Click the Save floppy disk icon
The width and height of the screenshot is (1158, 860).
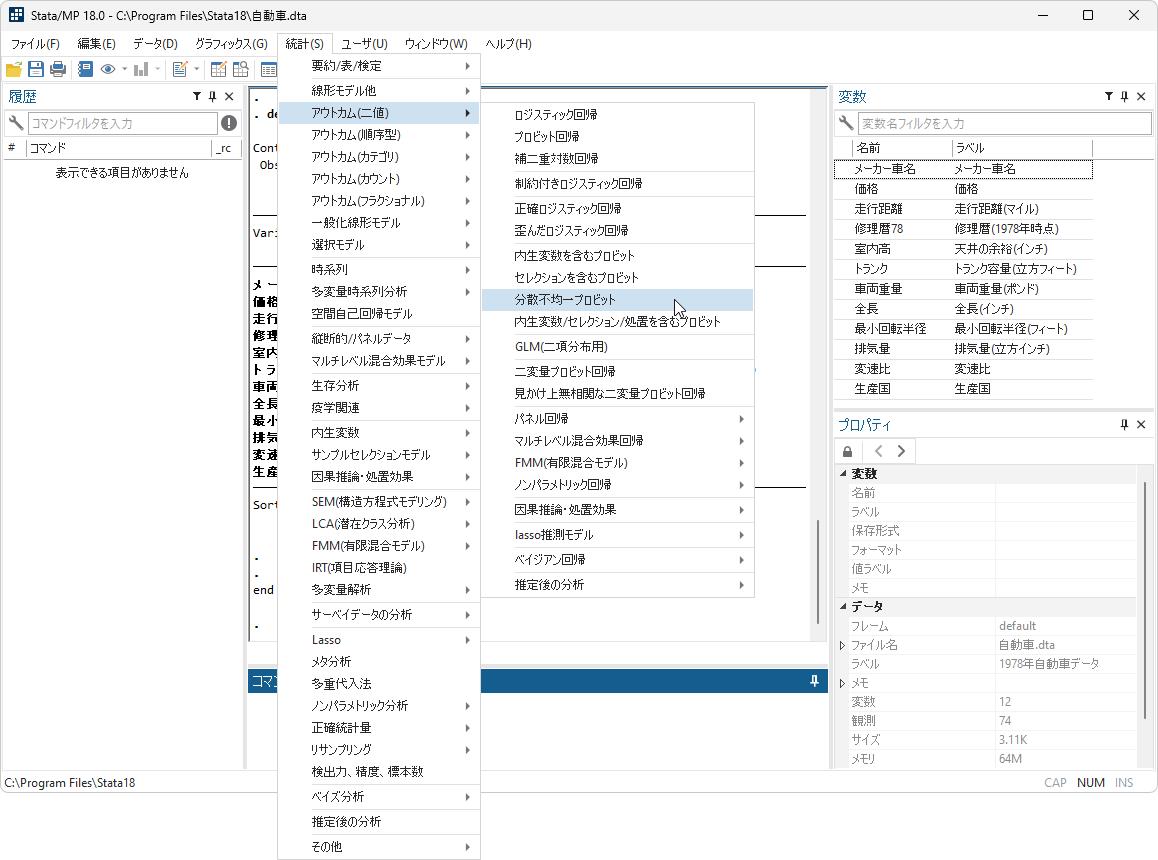[35, 69]
